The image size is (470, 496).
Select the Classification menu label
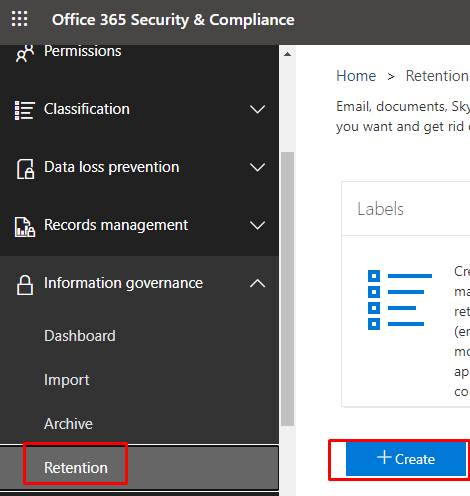pyautogui.click(x=87, y=109)
